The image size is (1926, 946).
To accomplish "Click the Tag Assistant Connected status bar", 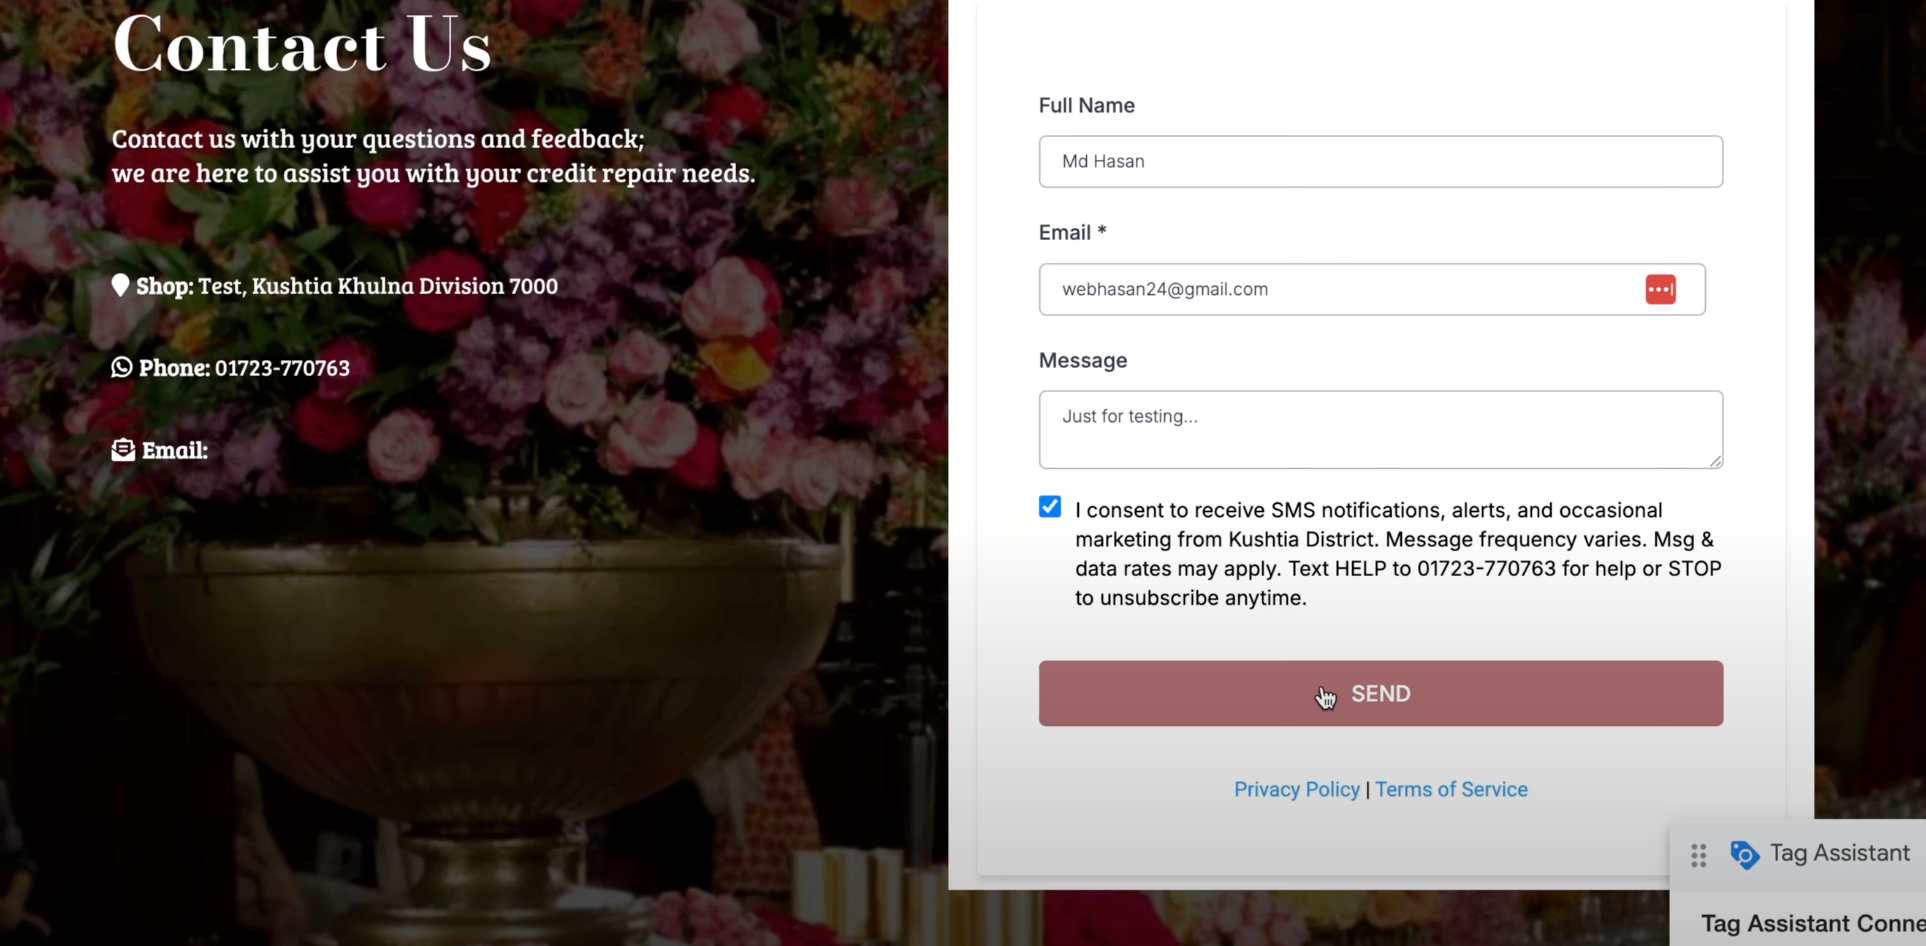I will tap(1812, 922).
